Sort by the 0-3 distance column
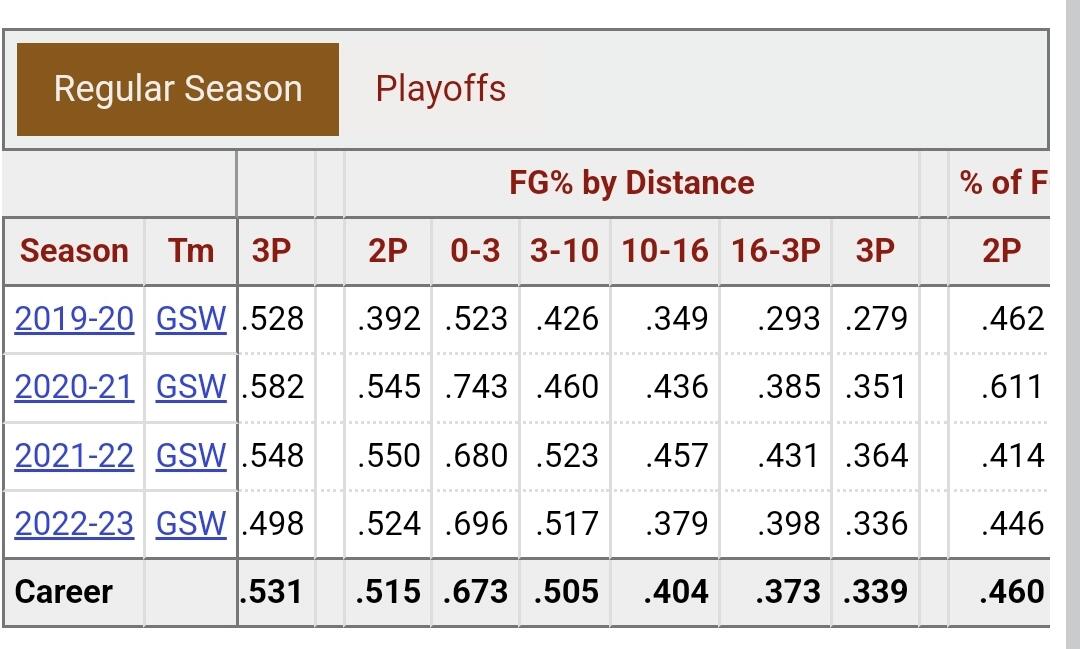 [x=475, y=250]
